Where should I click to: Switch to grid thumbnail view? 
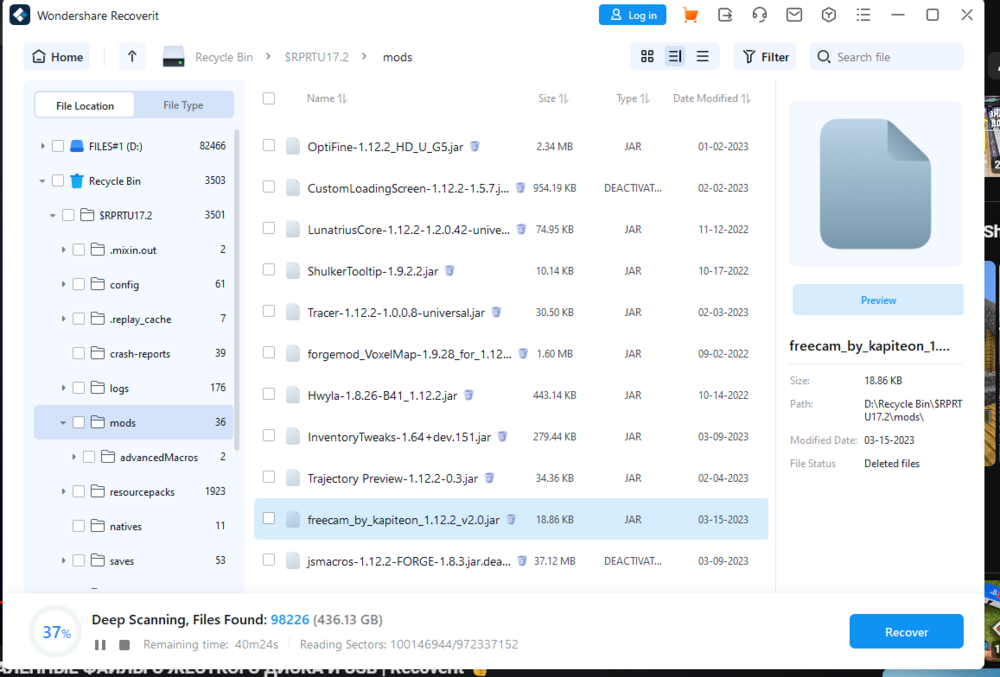coord(647,57)
